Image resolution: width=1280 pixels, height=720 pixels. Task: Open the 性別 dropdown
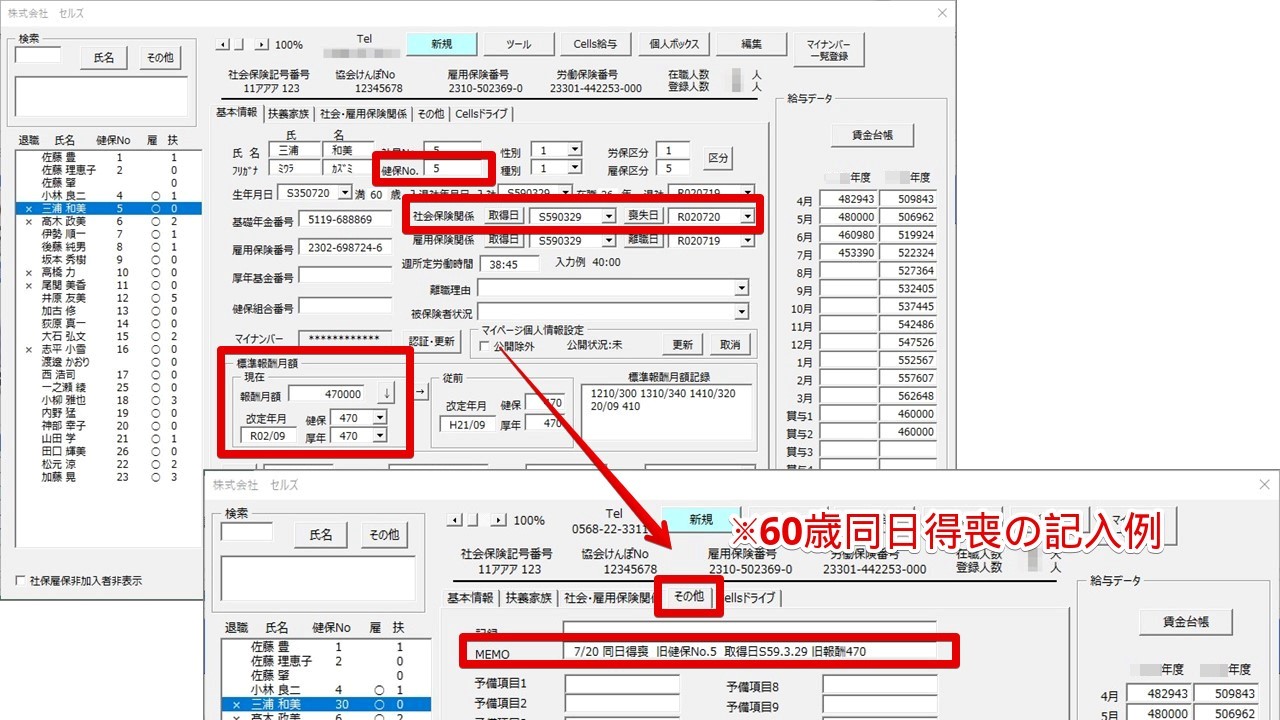coord(574,150)
